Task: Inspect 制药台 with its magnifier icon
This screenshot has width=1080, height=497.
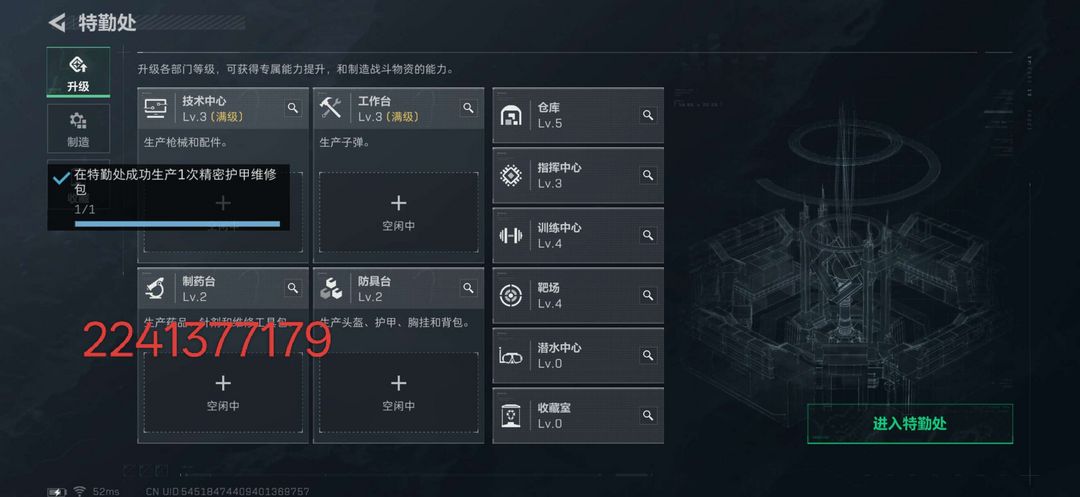Action: tap(293, 288)
